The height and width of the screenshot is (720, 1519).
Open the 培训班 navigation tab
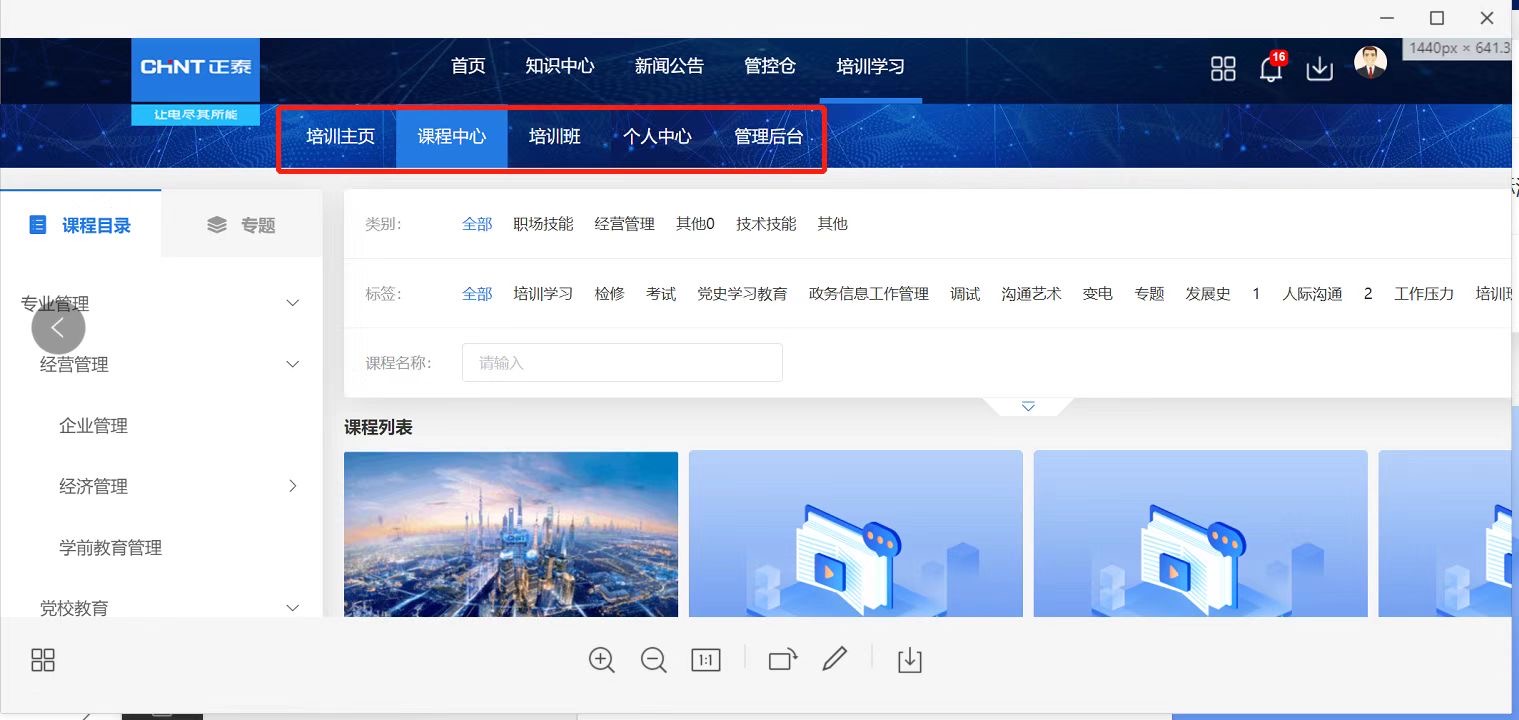coord(554,137)
